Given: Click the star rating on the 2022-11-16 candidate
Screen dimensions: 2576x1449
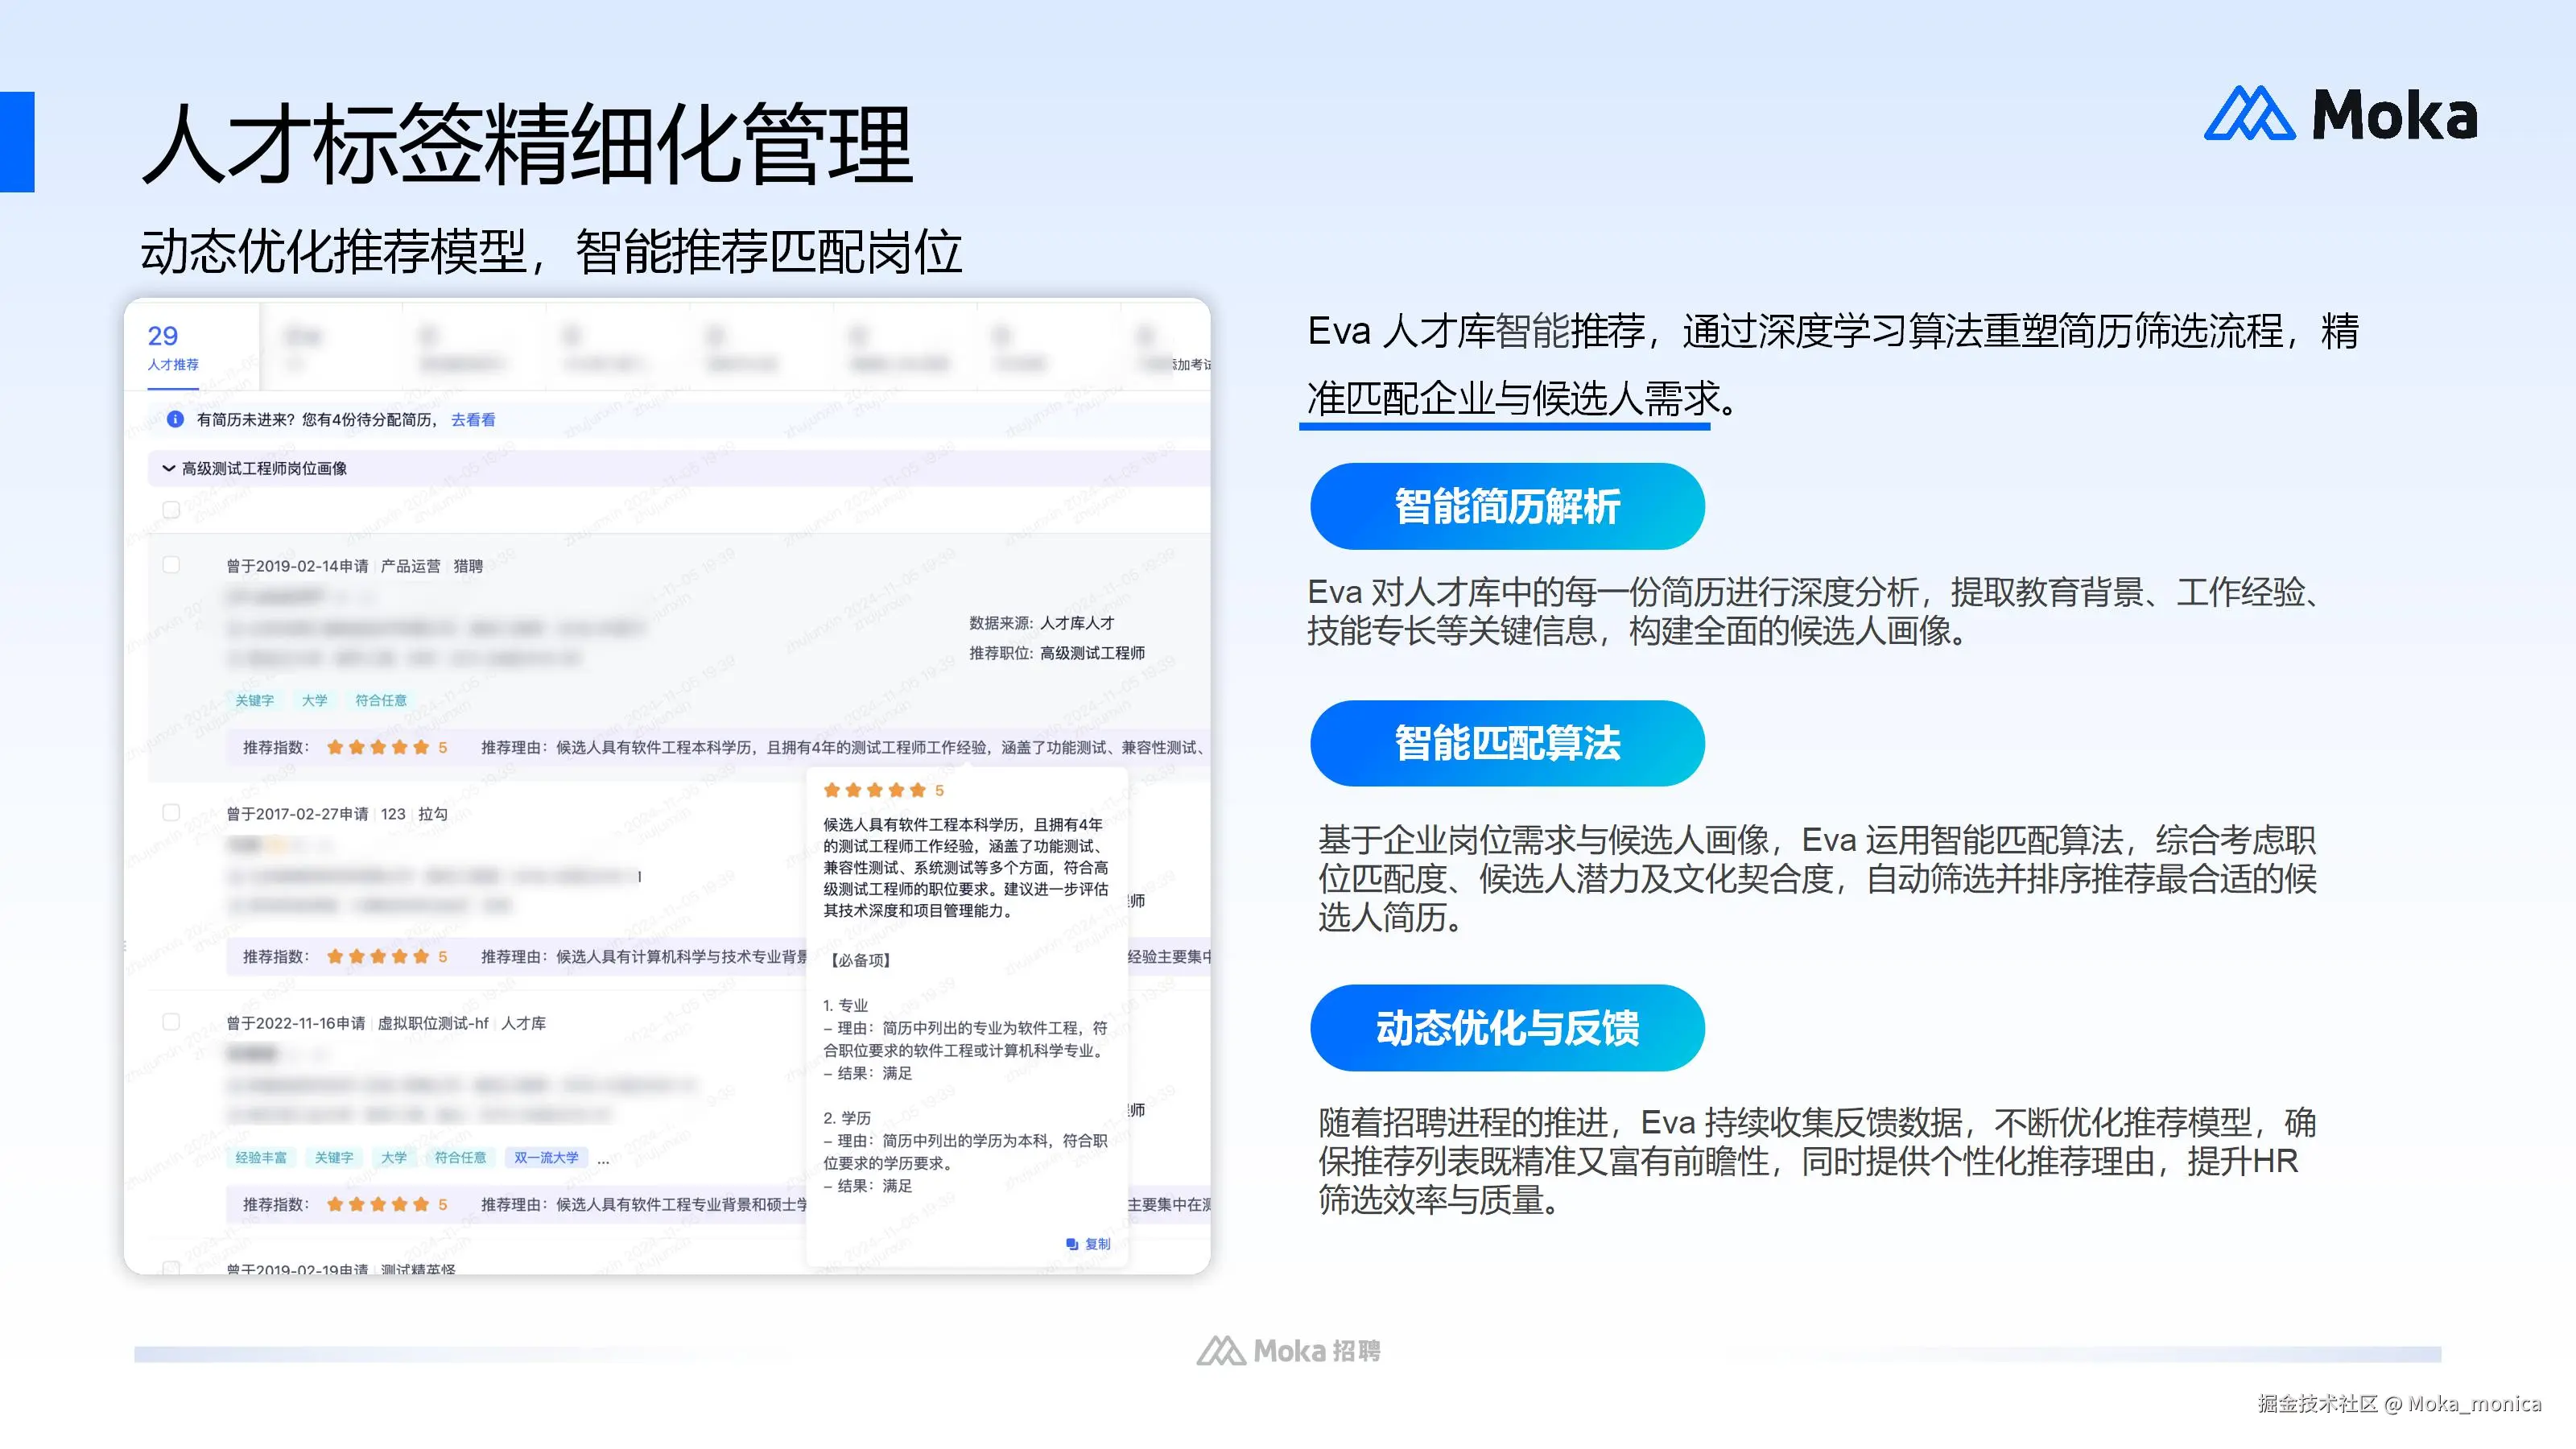Looking at the screenshot, I should pyautogui.click(x=381, y=1204).
